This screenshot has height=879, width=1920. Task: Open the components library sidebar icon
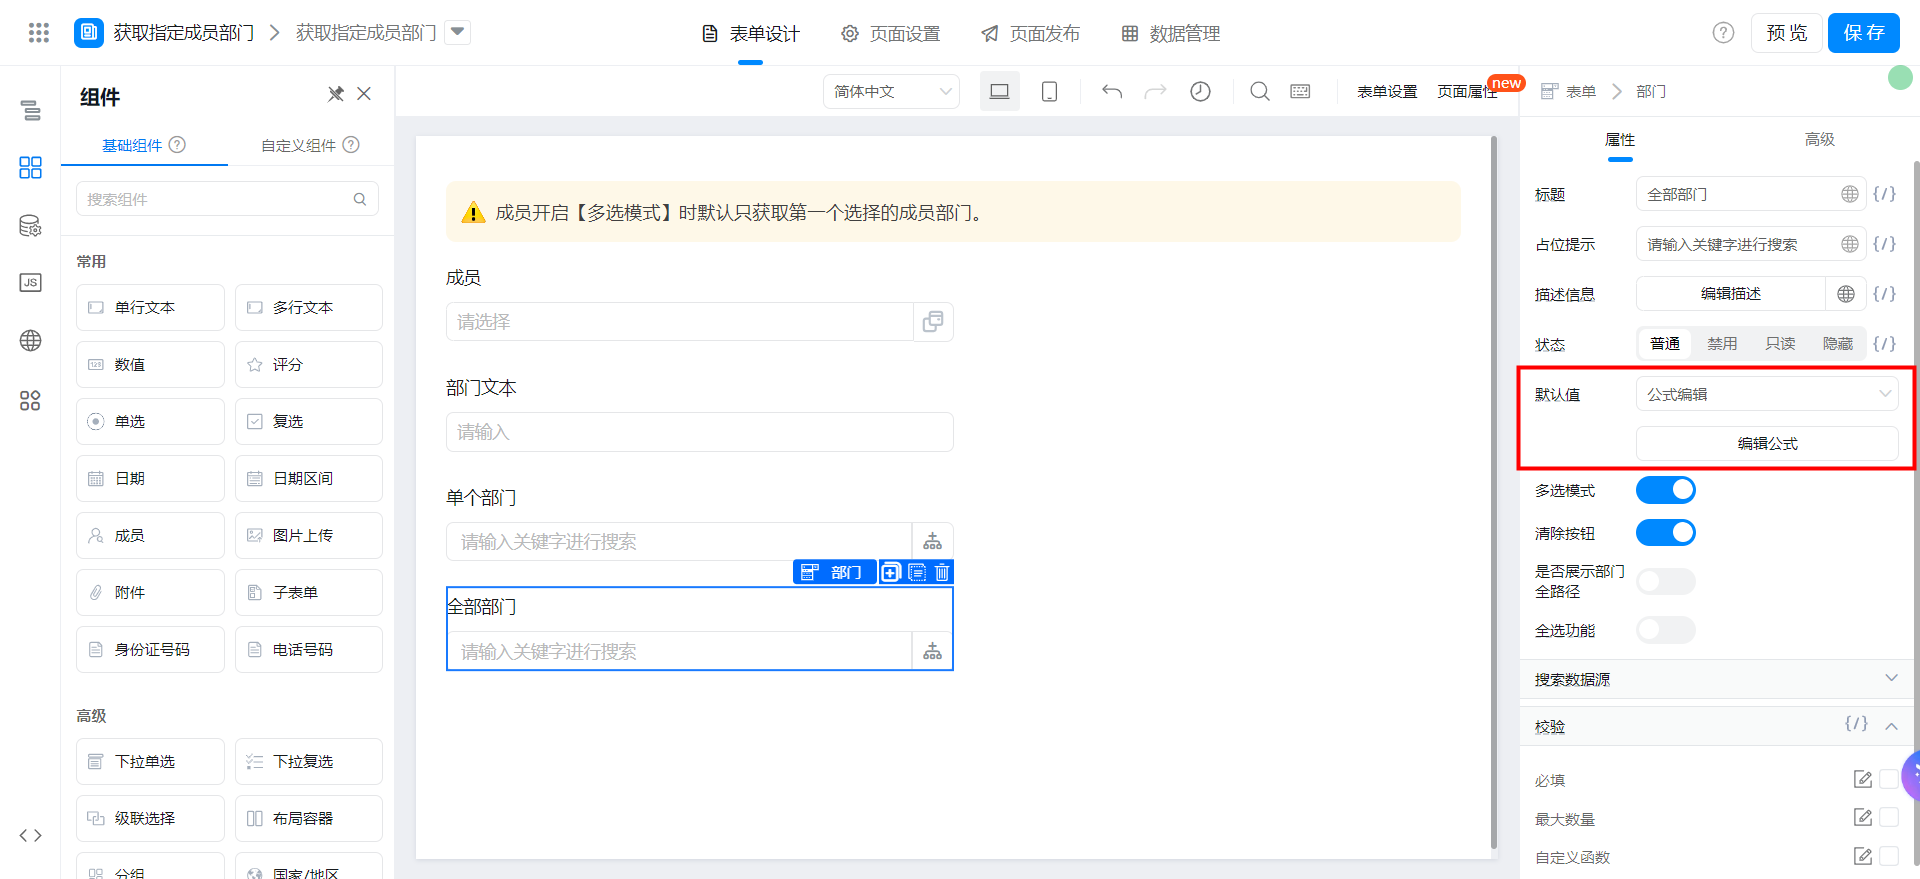click(30, 167)
